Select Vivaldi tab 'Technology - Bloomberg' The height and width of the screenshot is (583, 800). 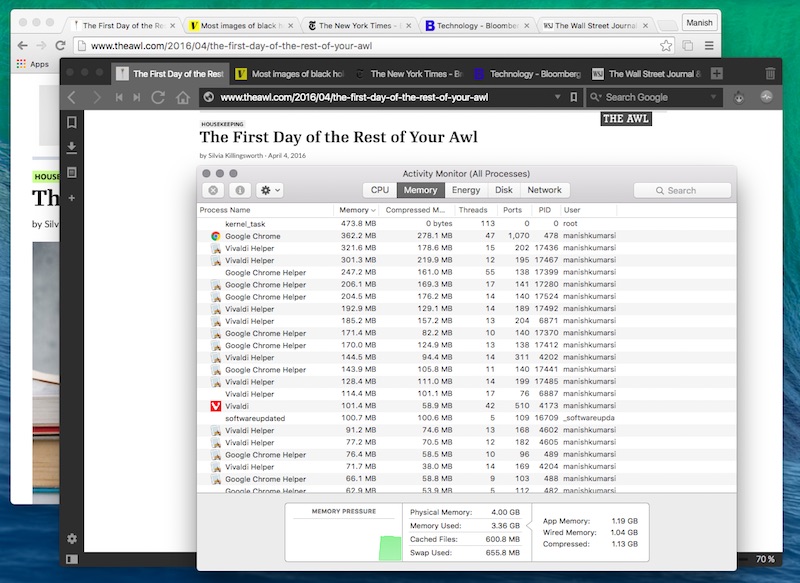(528, 74)
